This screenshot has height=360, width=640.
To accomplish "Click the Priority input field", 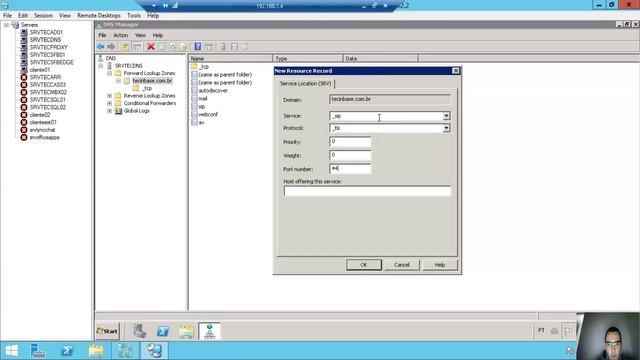I will (x=350, y=142).
